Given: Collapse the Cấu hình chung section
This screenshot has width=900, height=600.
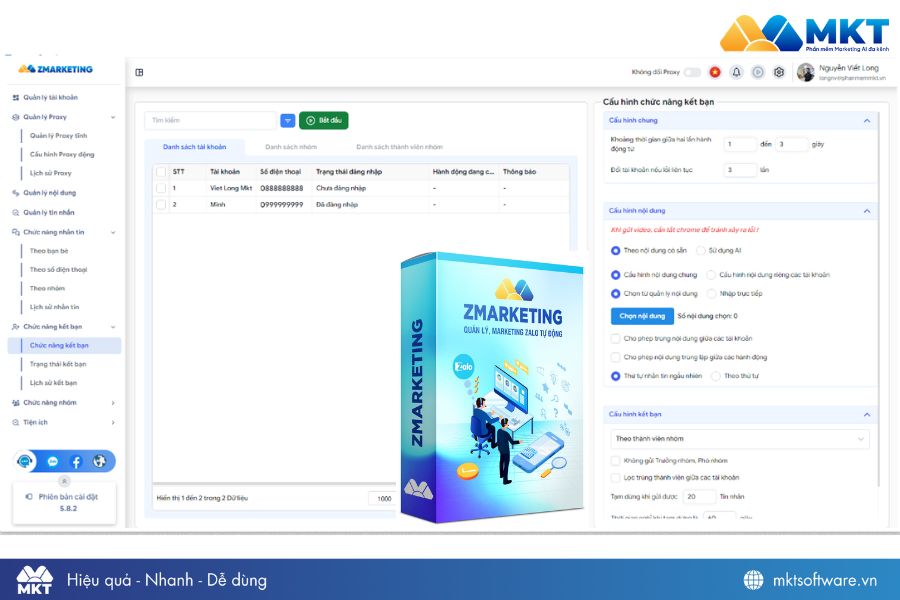Looking at the screenshot, I should (x=867, y=121).
